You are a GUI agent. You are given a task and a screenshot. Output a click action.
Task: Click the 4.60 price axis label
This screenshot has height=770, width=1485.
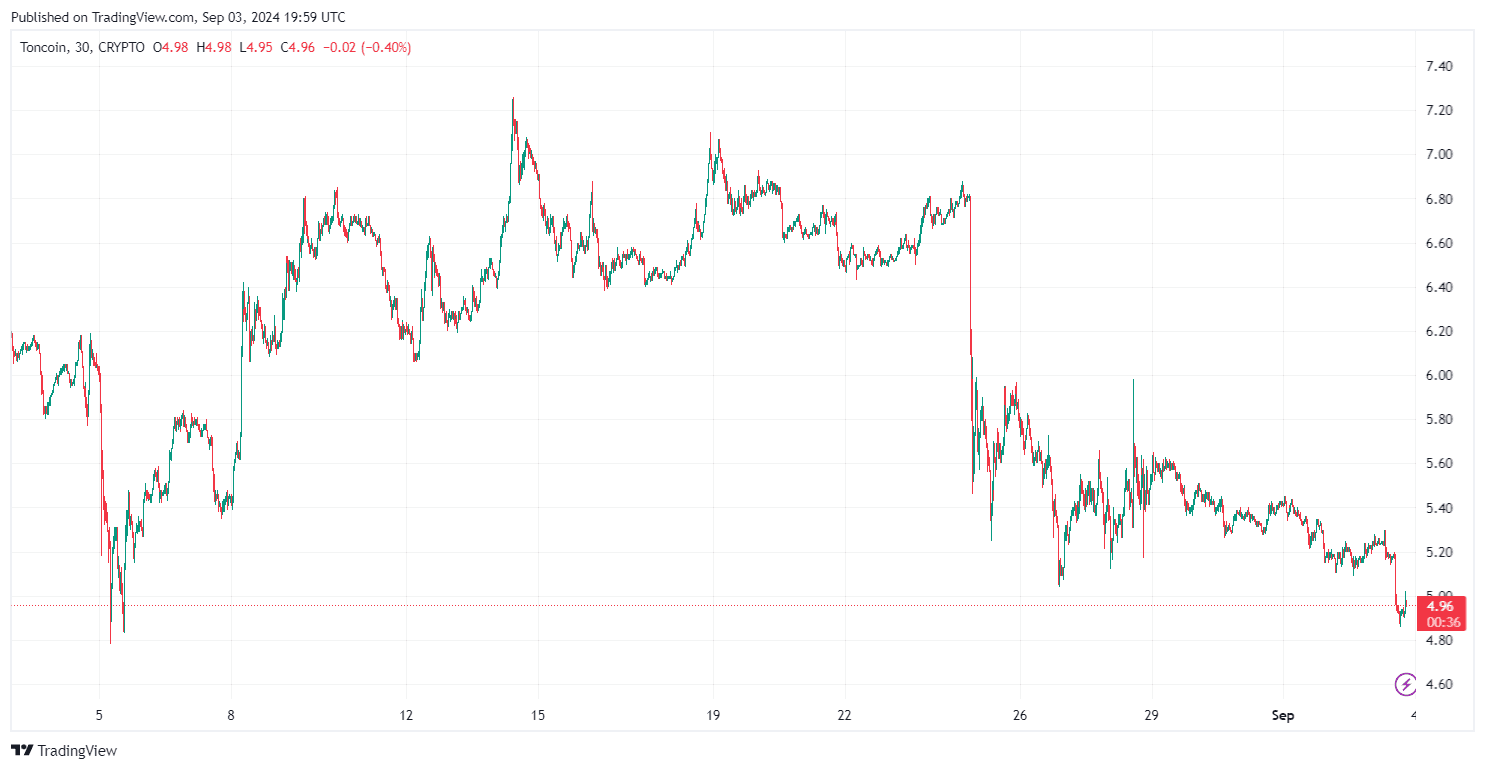1439,684
